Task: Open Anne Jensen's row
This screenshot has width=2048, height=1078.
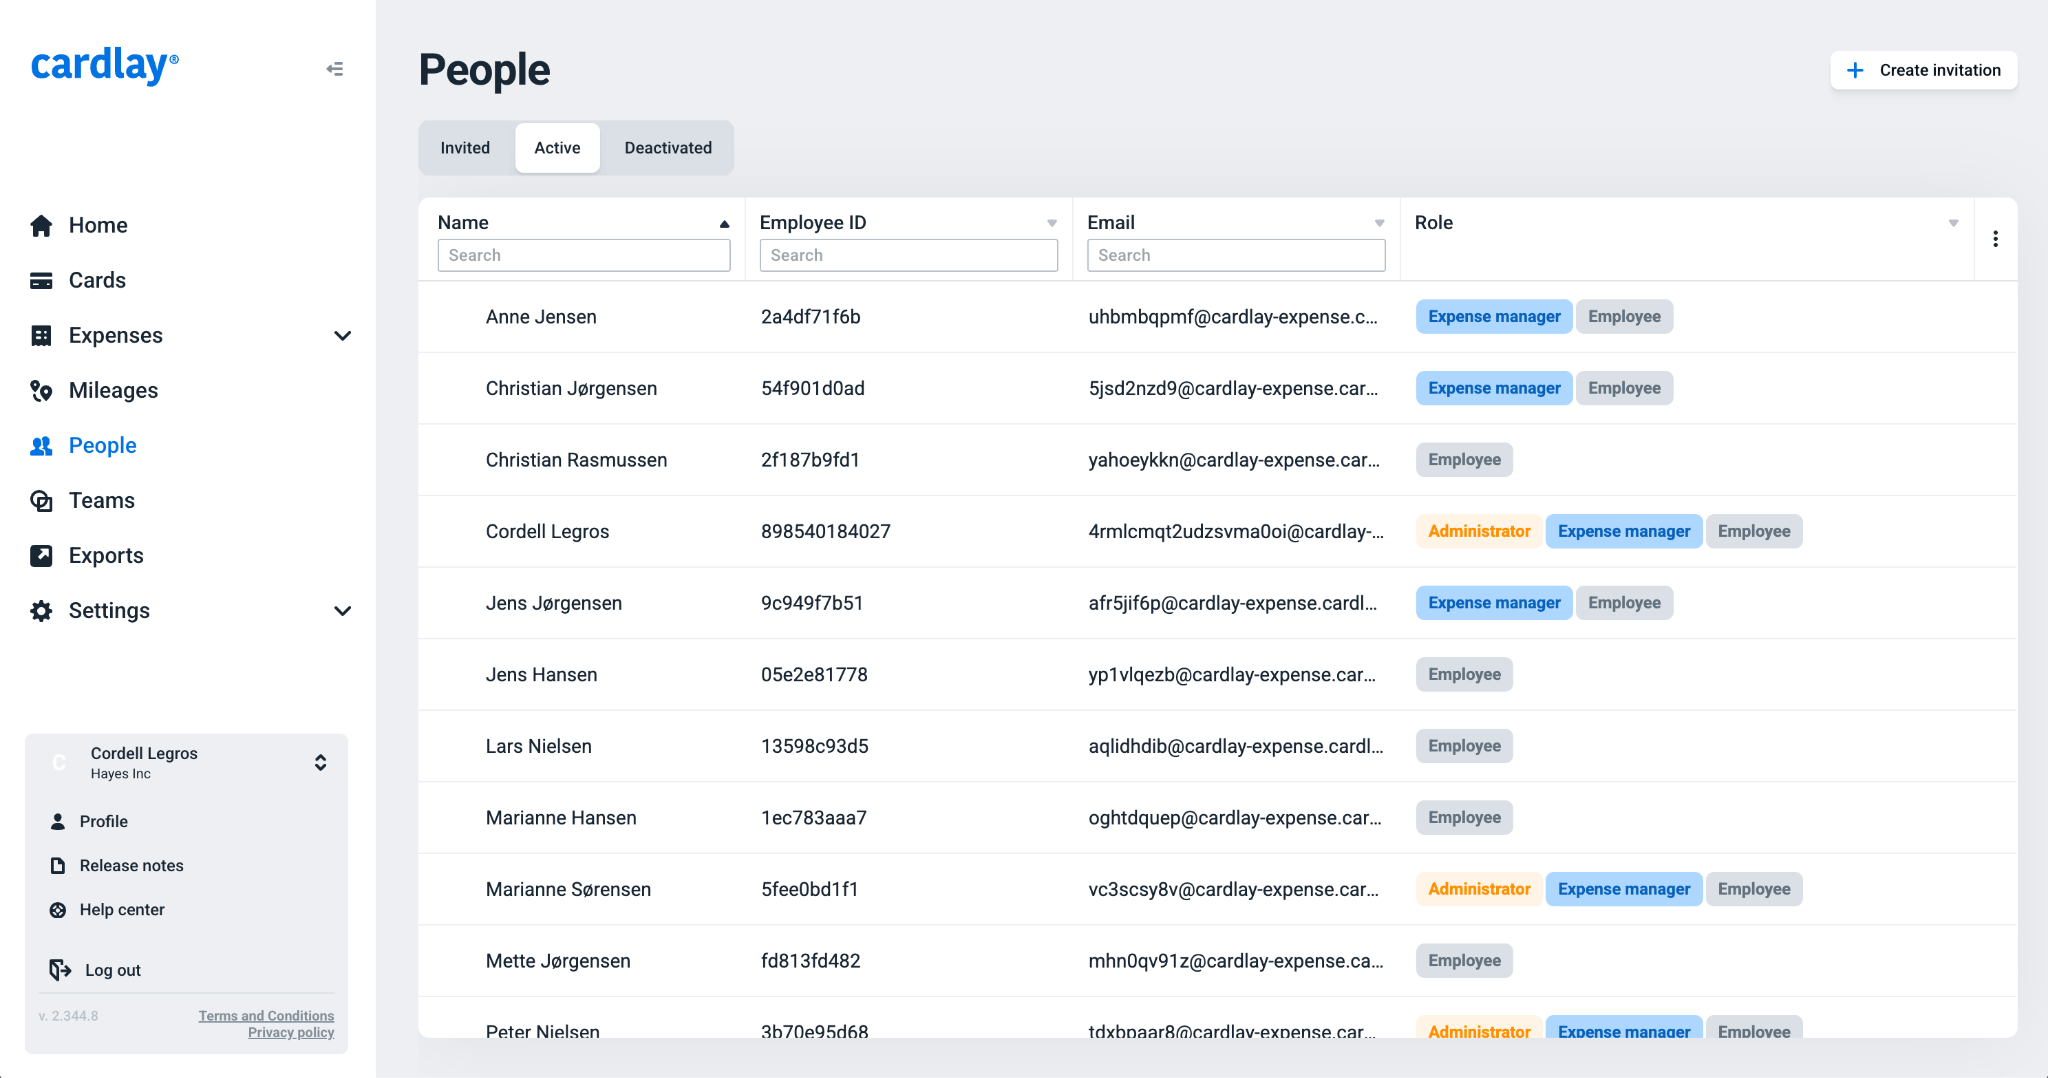Action: click(x=1217, y=317)
